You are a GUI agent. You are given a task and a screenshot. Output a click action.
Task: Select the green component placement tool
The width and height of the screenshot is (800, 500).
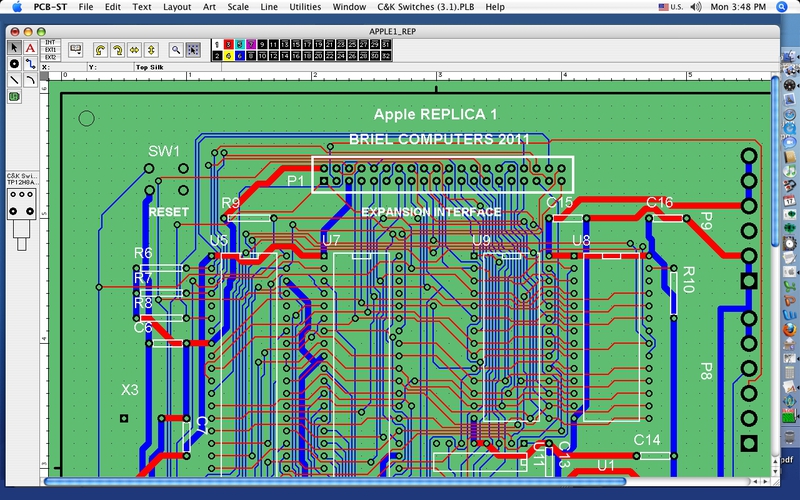point(14,96)
